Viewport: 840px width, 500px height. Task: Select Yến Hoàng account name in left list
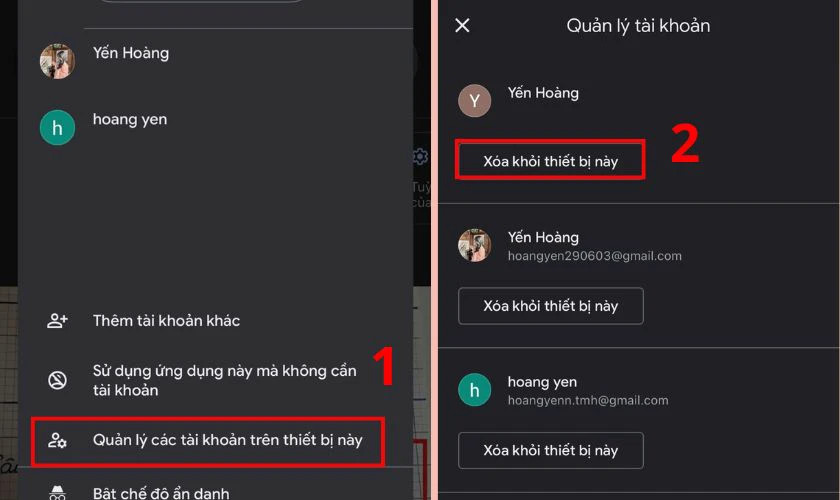(x=131, y=53)
